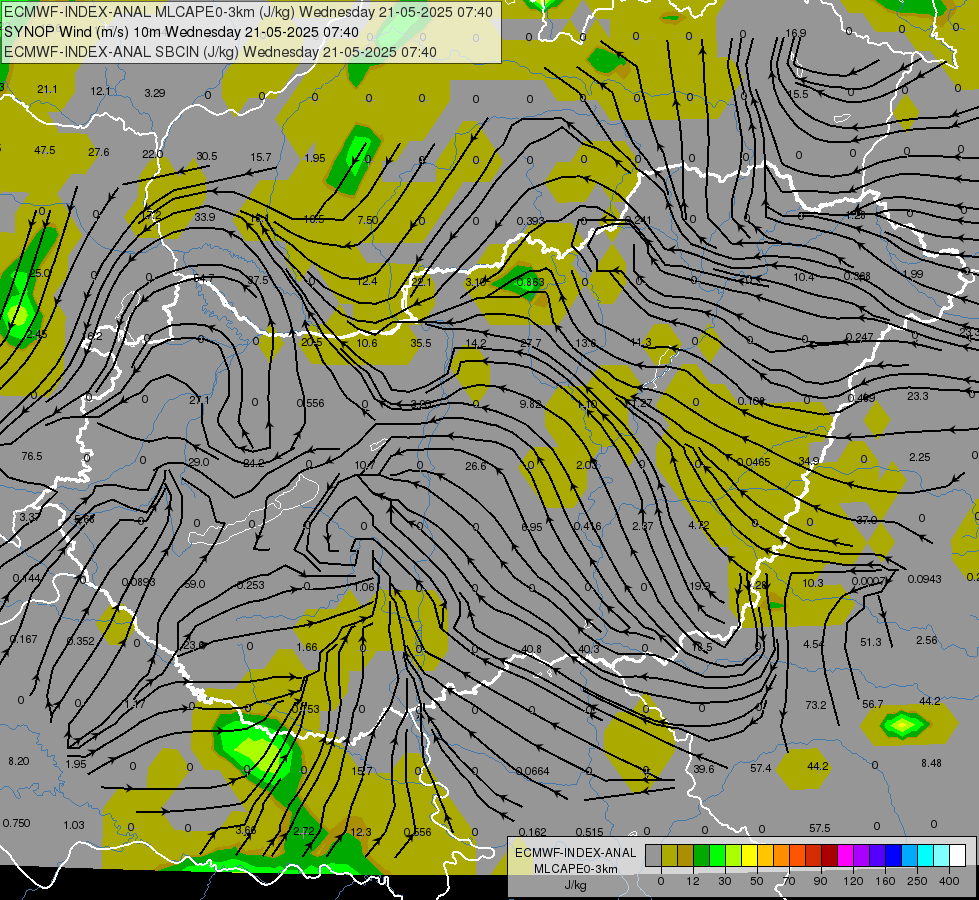Viewport: 979px width, 900px height.
Task: Select the map value 0.0943
Action: 925,579
